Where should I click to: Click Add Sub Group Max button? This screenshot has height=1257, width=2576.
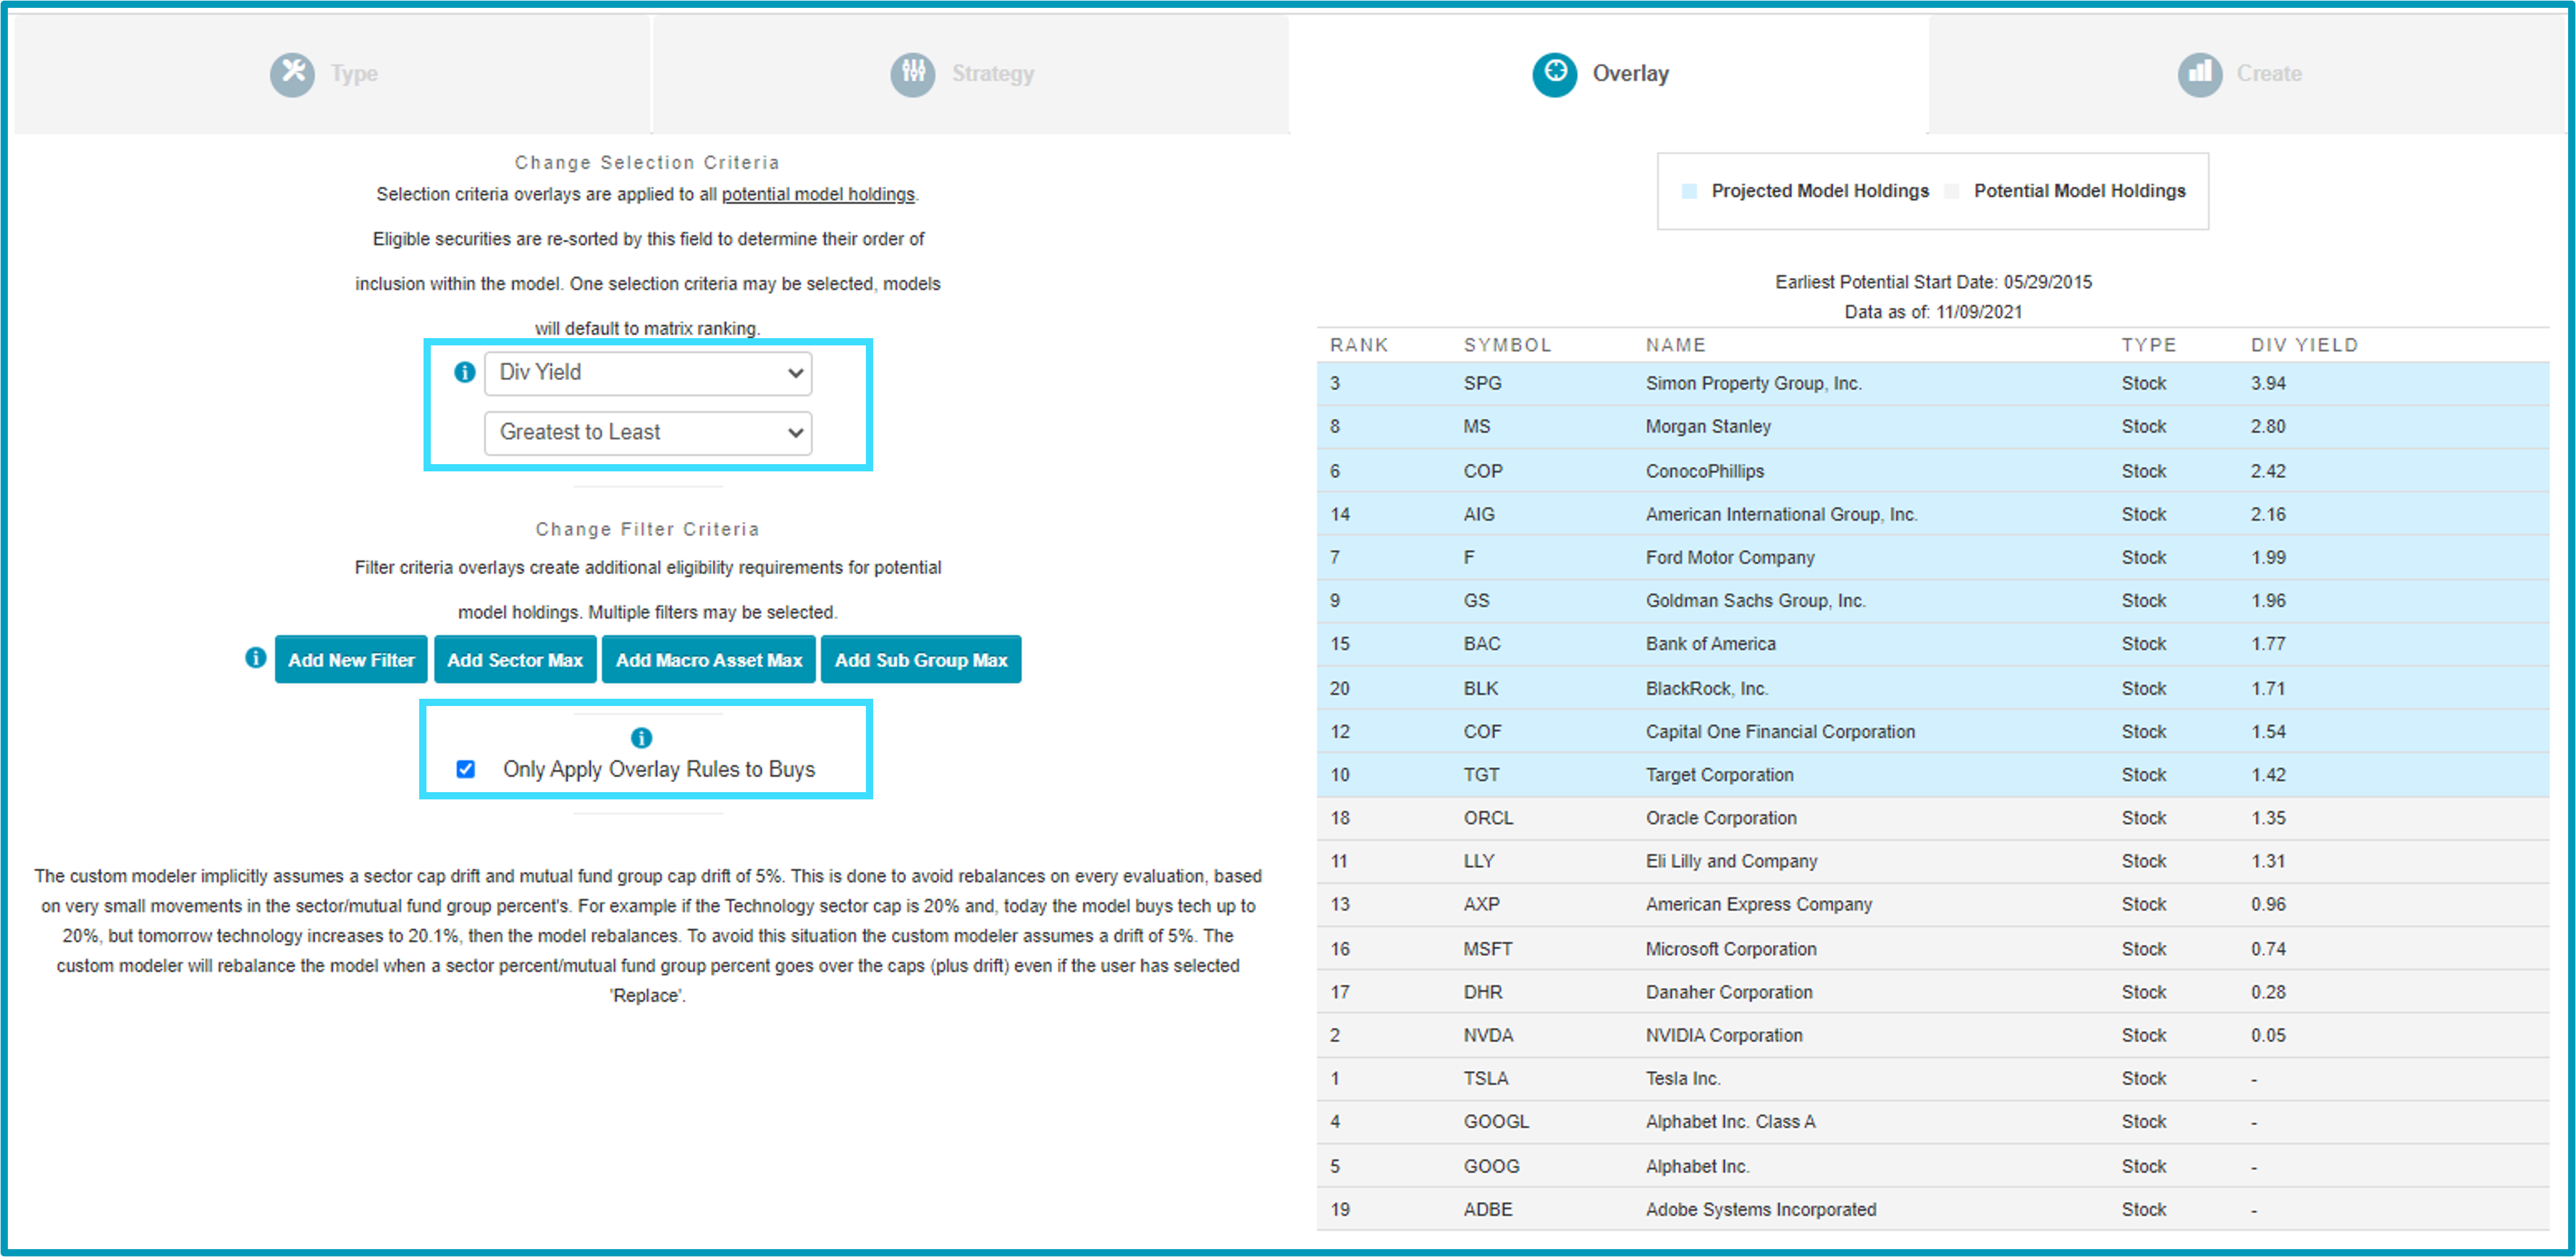tap(921, 660)
